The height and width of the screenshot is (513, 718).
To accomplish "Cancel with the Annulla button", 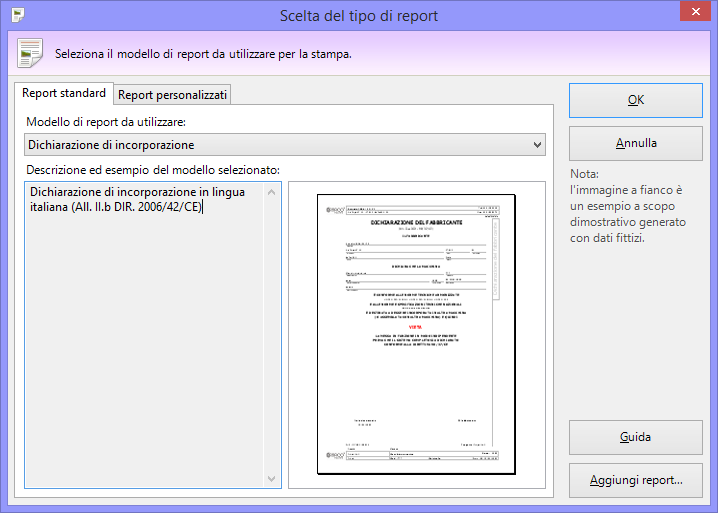I will tap(636, 143).
